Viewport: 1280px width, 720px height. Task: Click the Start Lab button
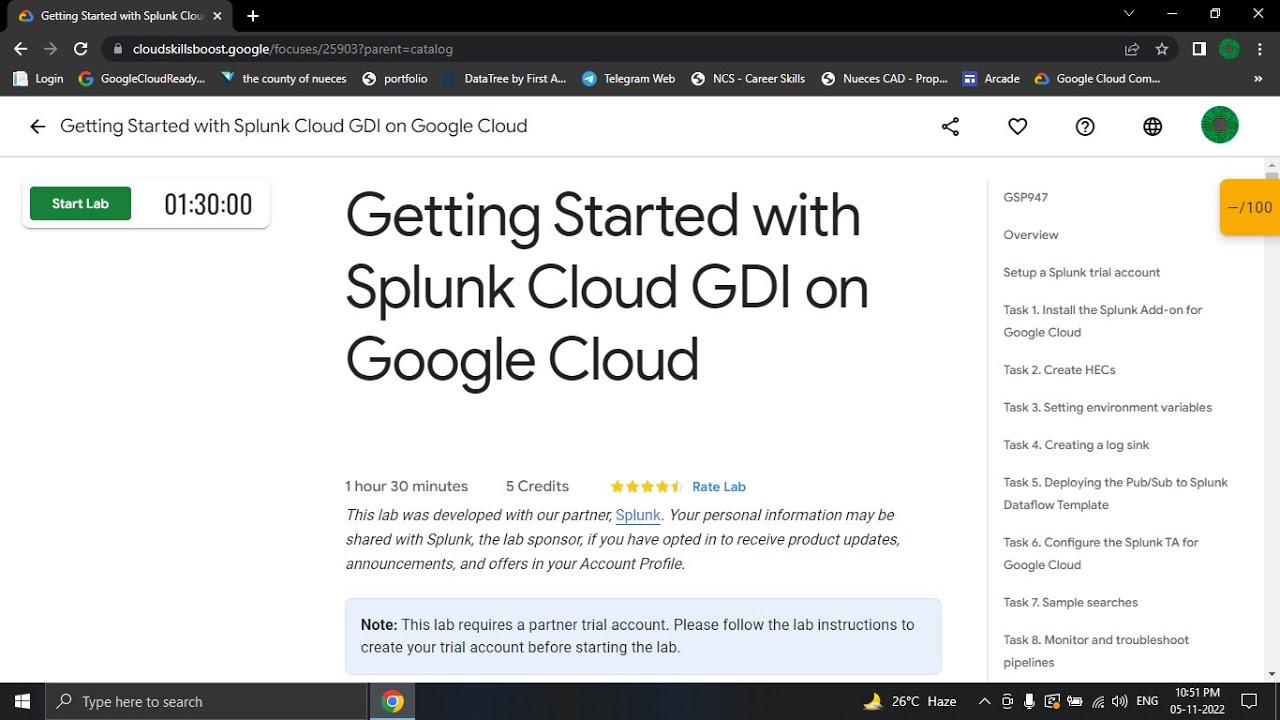(x=80, y=203)
